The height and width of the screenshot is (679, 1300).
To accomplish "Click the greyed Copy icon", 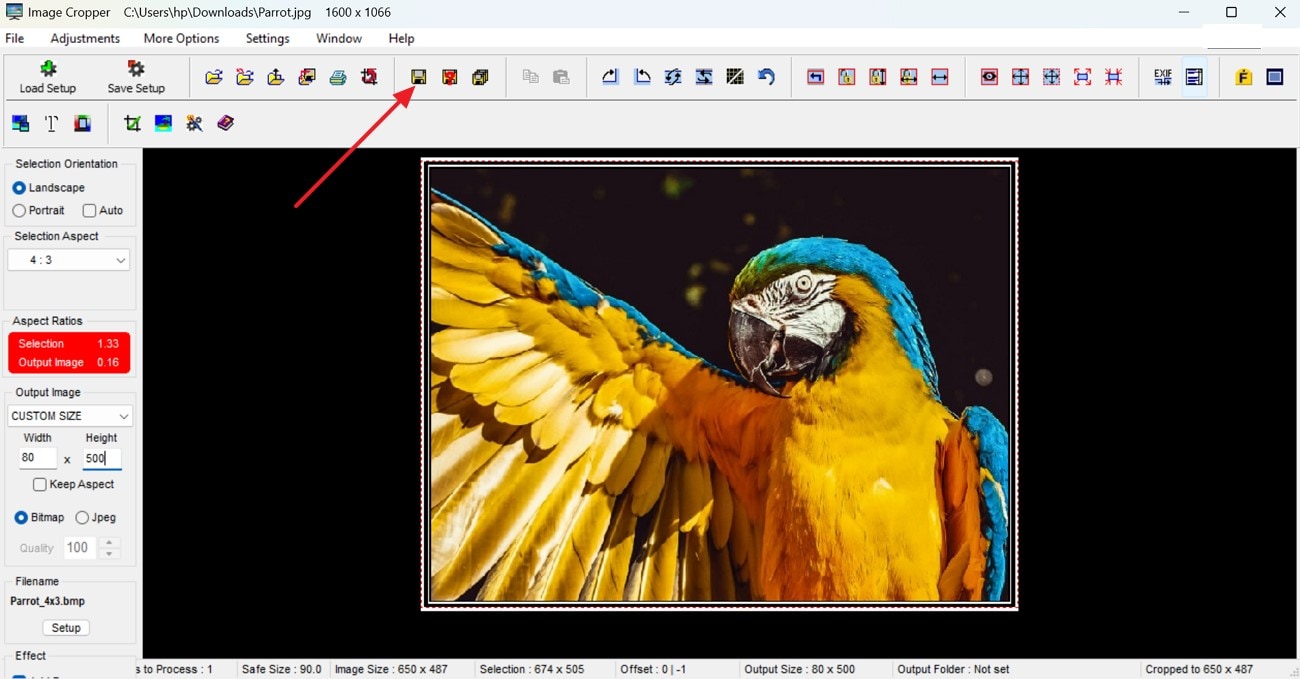I will click(x=530, y=77).
